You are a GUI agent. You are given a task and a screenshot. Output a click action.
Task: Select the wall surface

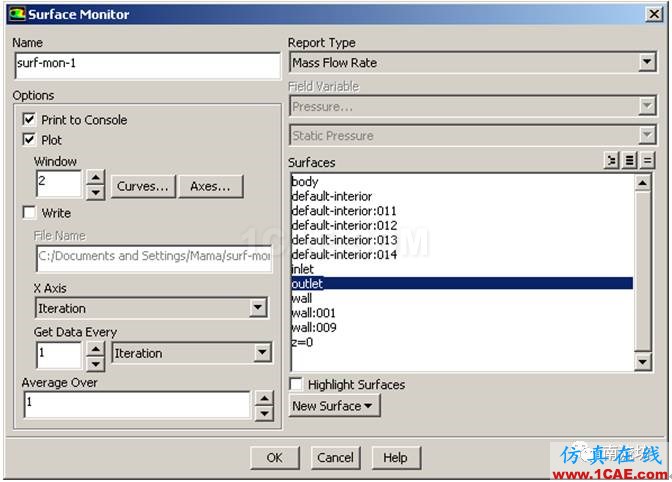462,298
